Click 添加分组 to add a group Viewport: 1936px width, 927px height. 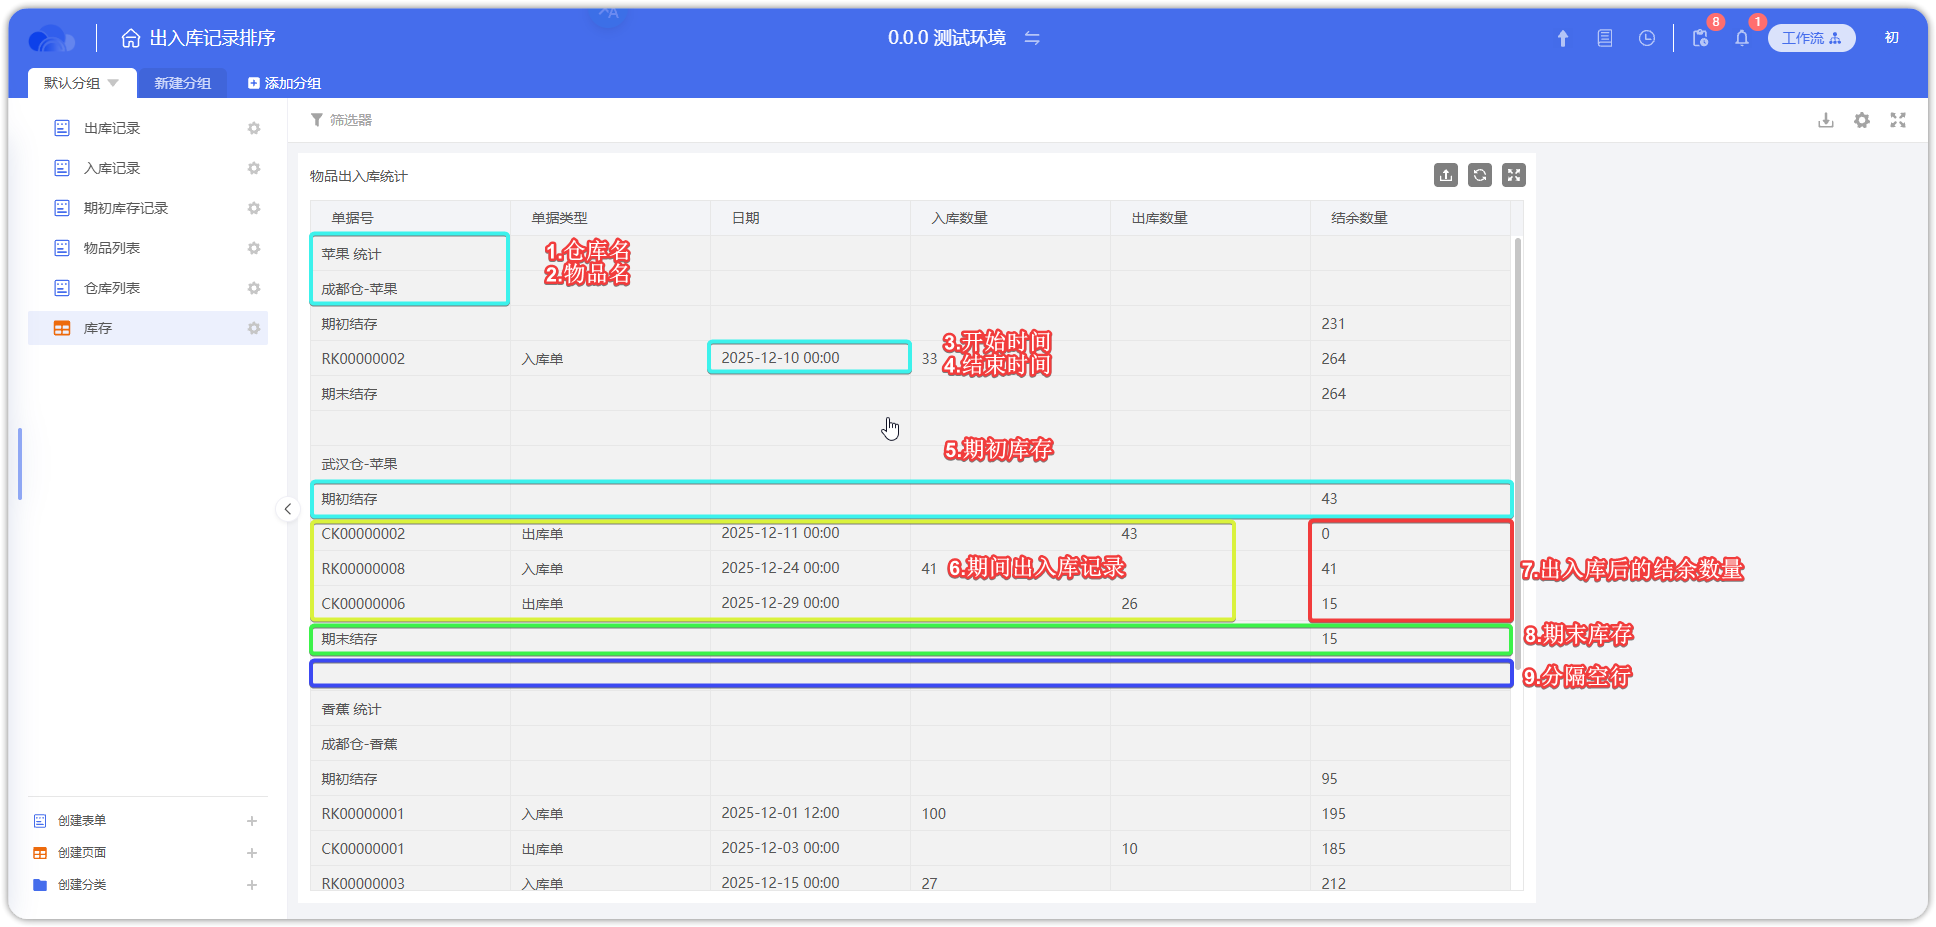[285, 83]
